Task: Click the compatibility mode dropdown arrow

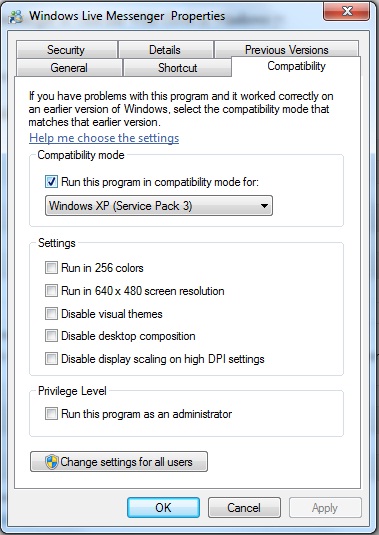Action: coord(264,206)
